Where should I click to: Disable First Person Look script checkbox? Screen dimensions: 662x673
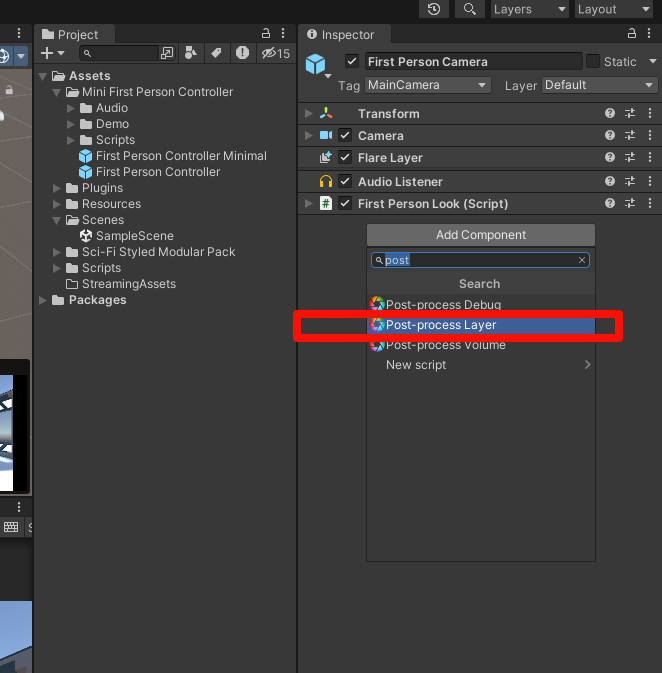(x=345, y=203)
